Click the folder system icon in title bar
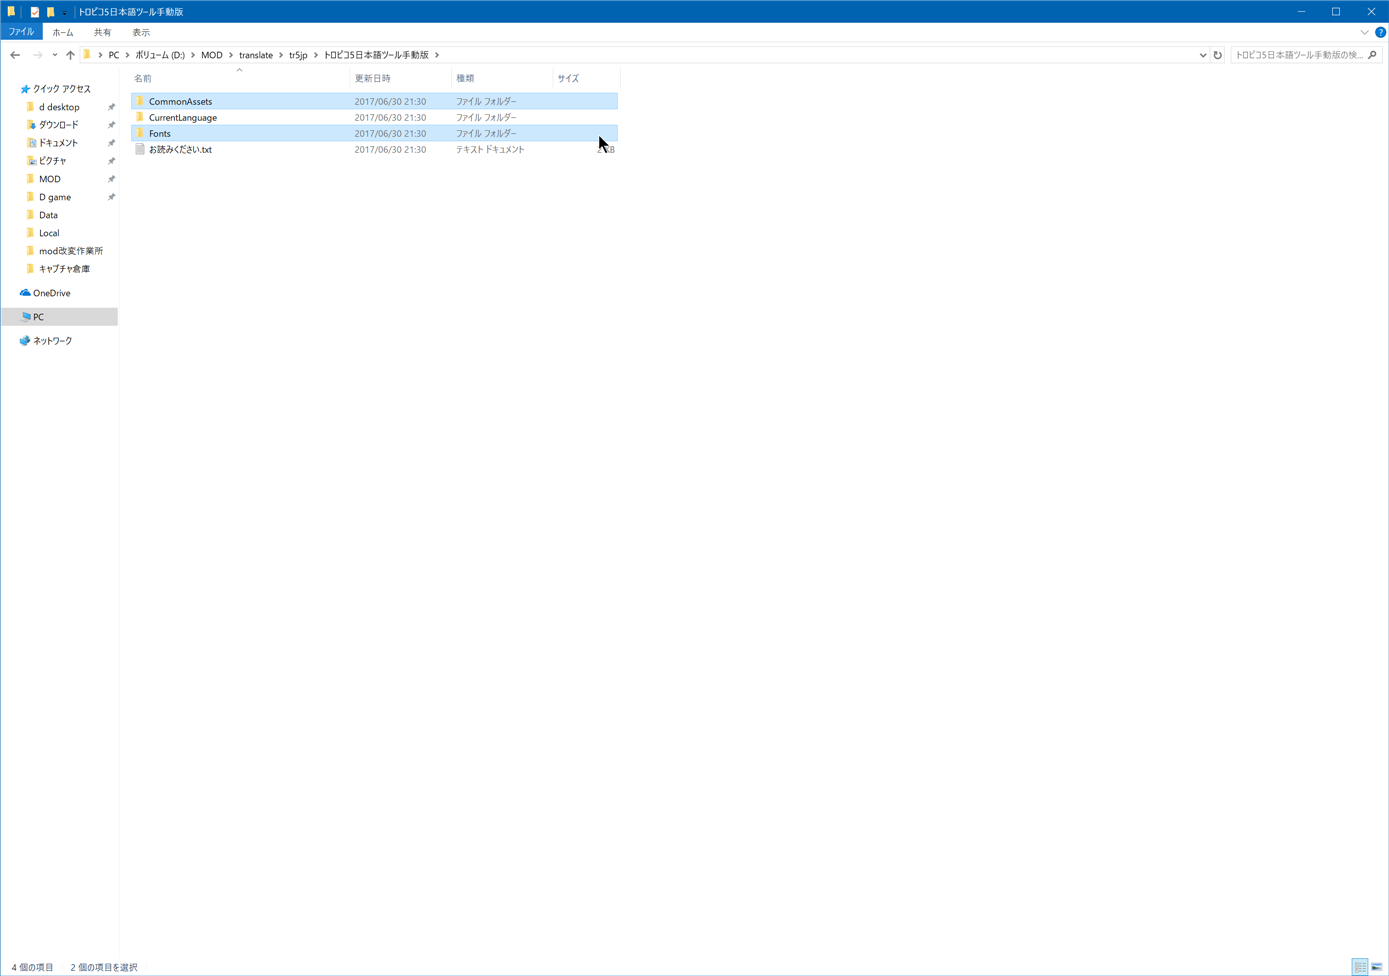The image size is (1389, 976). [x=12, y=12]
